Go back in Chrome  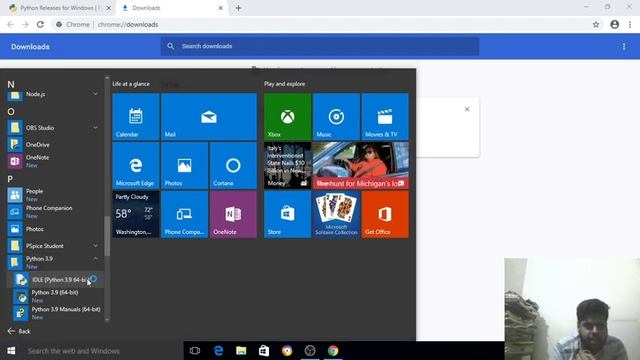[x=10, y=24]
